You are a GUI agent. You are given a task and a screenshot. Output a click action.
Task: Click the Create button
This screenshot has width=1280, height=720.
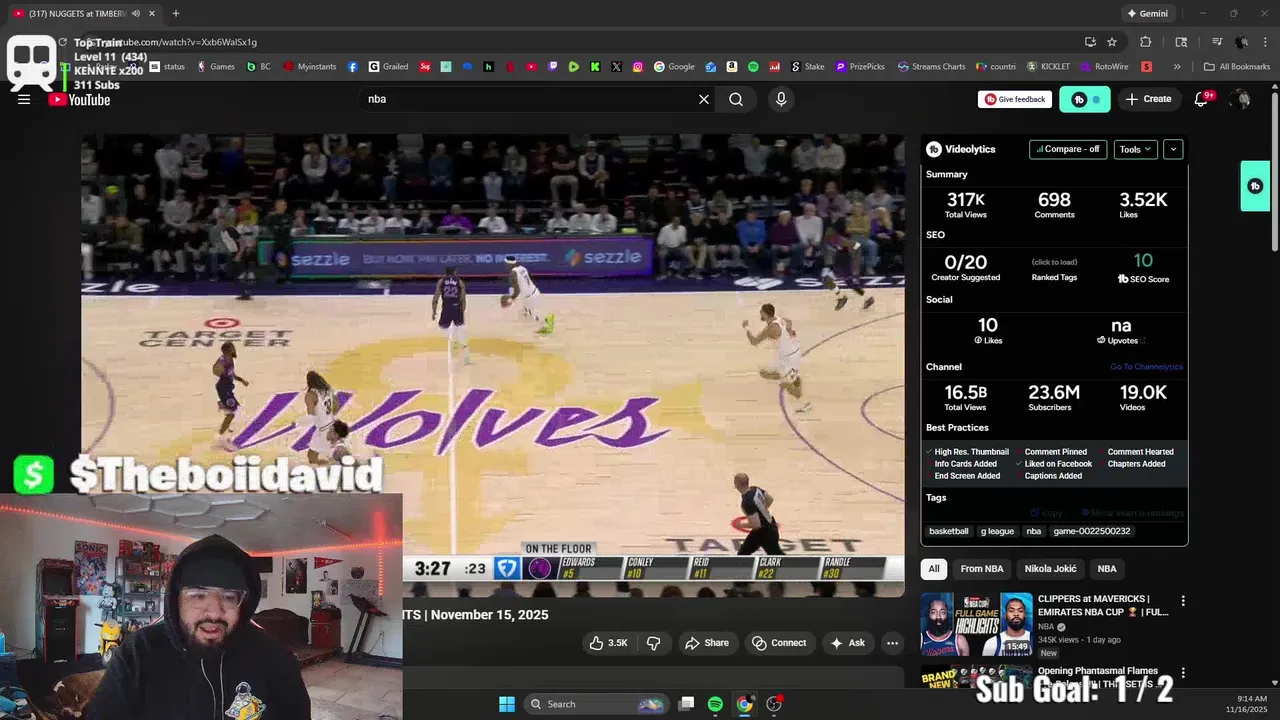click(x=1148, y=99)
